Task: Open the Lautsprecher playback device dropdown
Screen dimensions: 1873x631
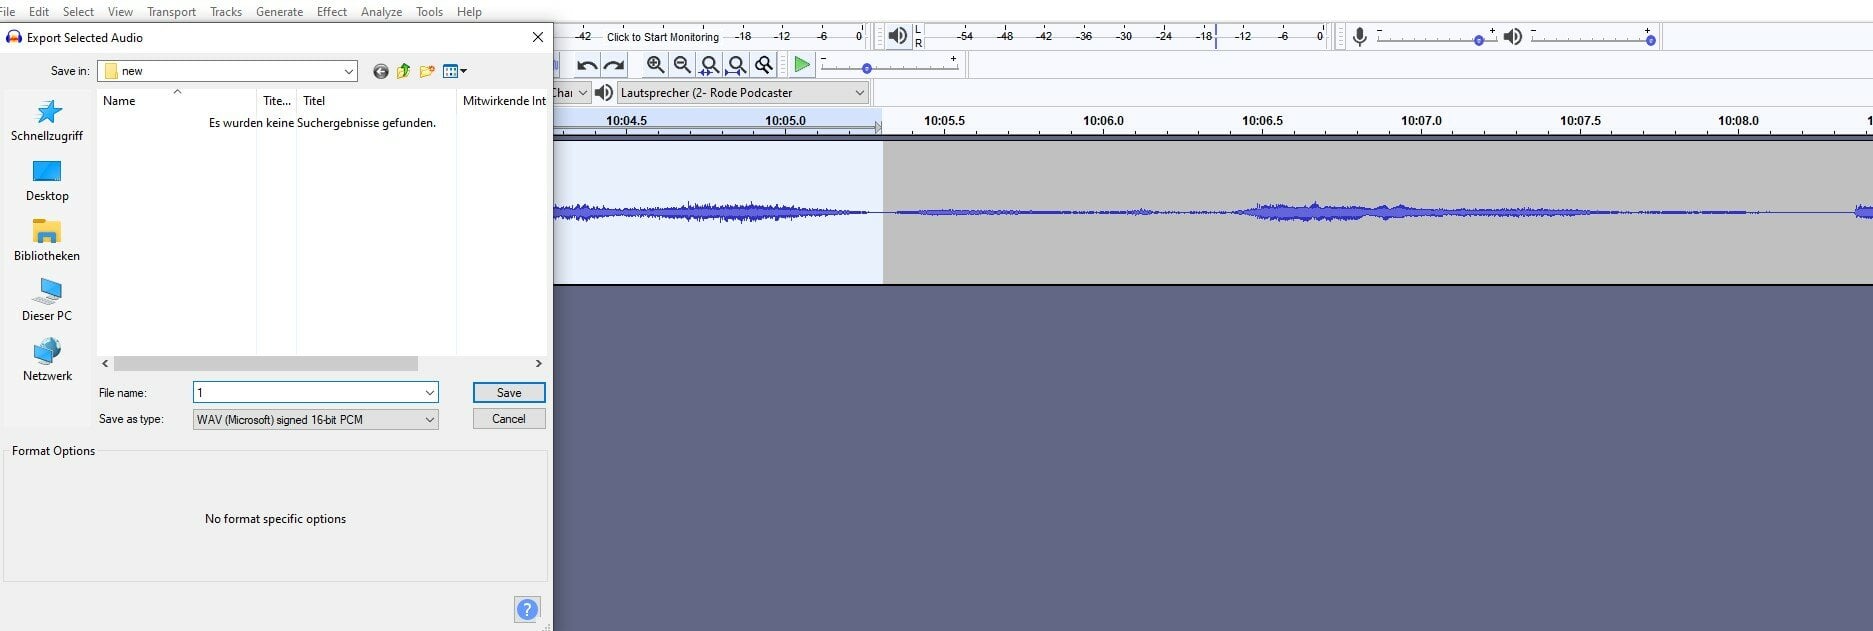Action: [x=743, y=93]
